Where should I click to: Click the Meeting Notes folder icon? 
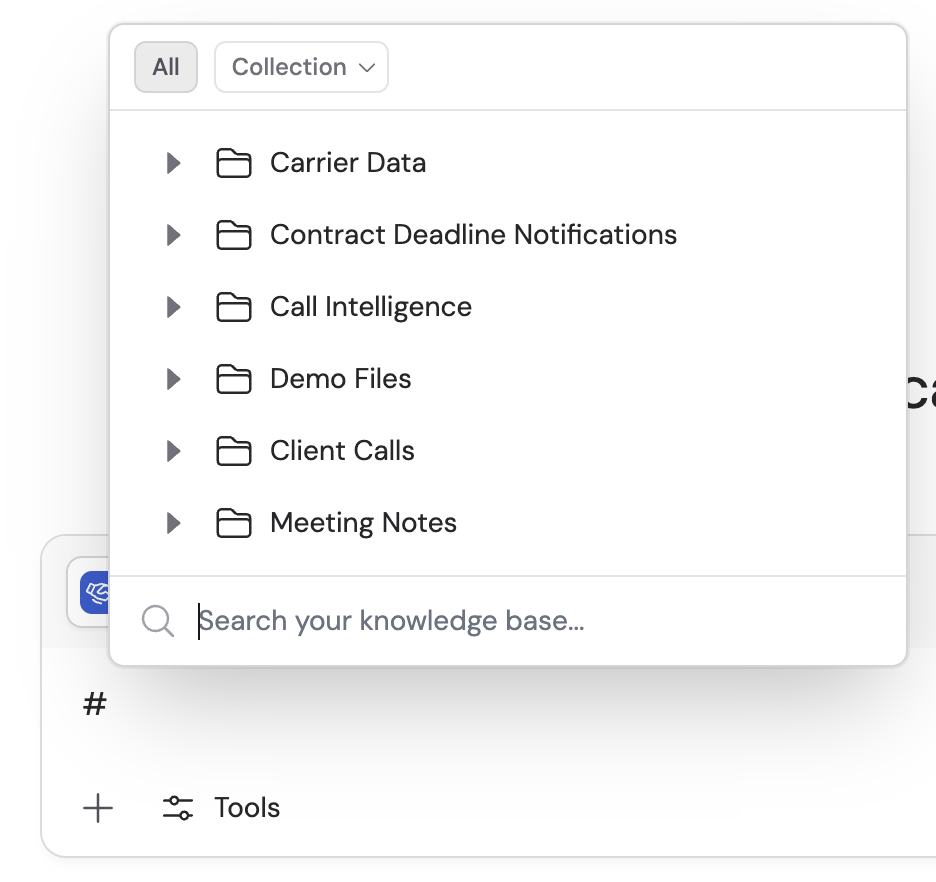234,523
